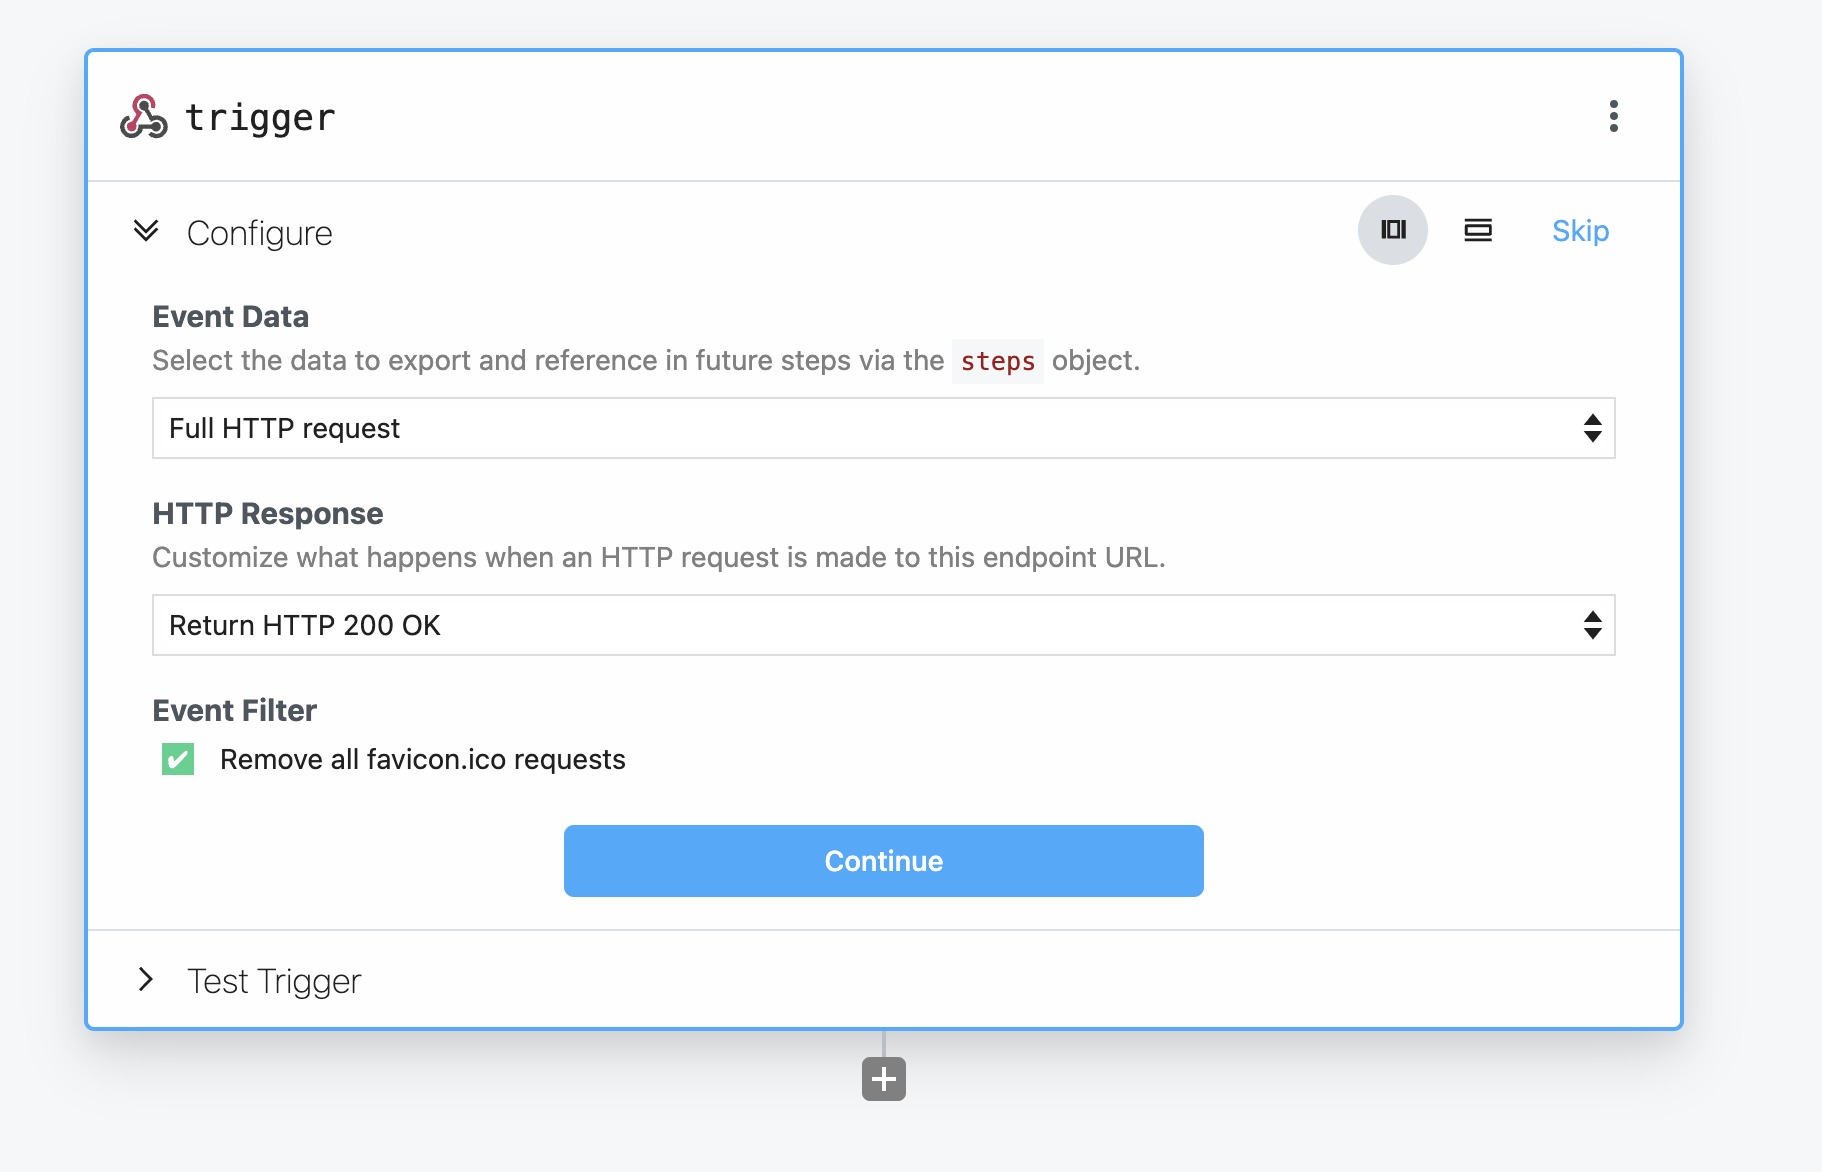1822x1172 pixels.
Task: Click the webhook trigger logo icon
Action: click(143, 117)
